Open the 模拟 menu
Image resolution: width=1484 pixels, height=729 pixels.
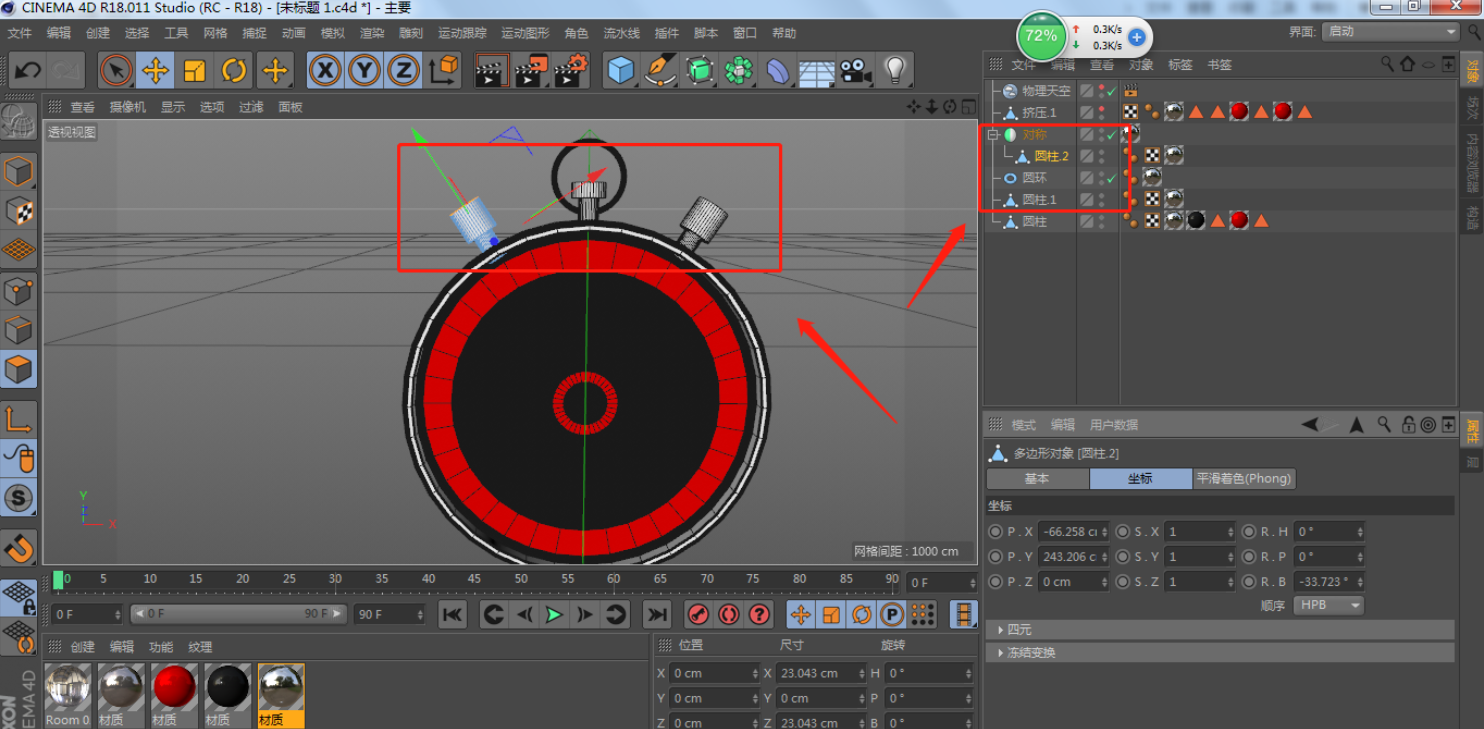coord(333,33)
